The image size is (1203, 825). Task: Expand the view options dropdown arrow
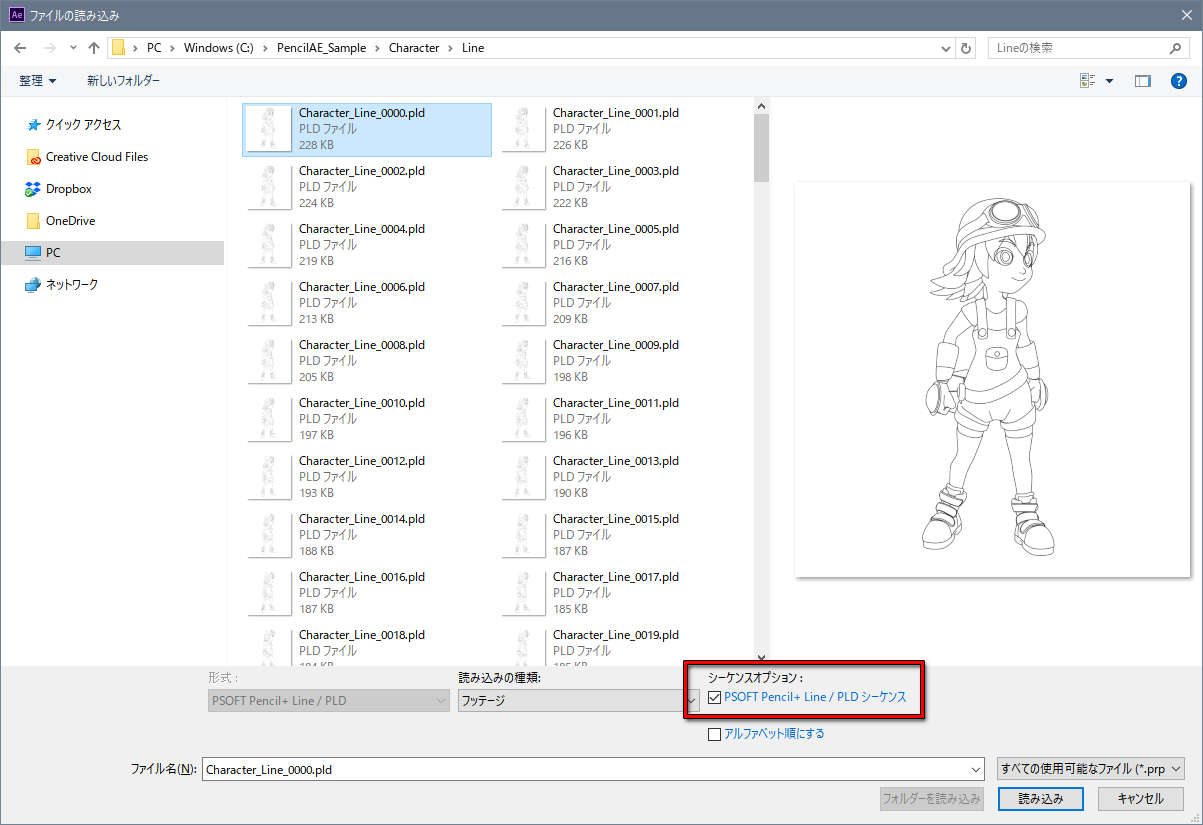pyautogui.click(x=1109, y=81)
